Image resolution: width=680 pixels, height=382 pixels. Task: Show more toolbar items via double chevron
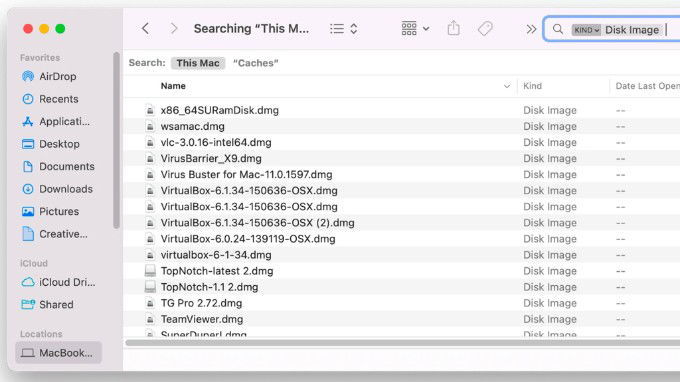point(531,29)
